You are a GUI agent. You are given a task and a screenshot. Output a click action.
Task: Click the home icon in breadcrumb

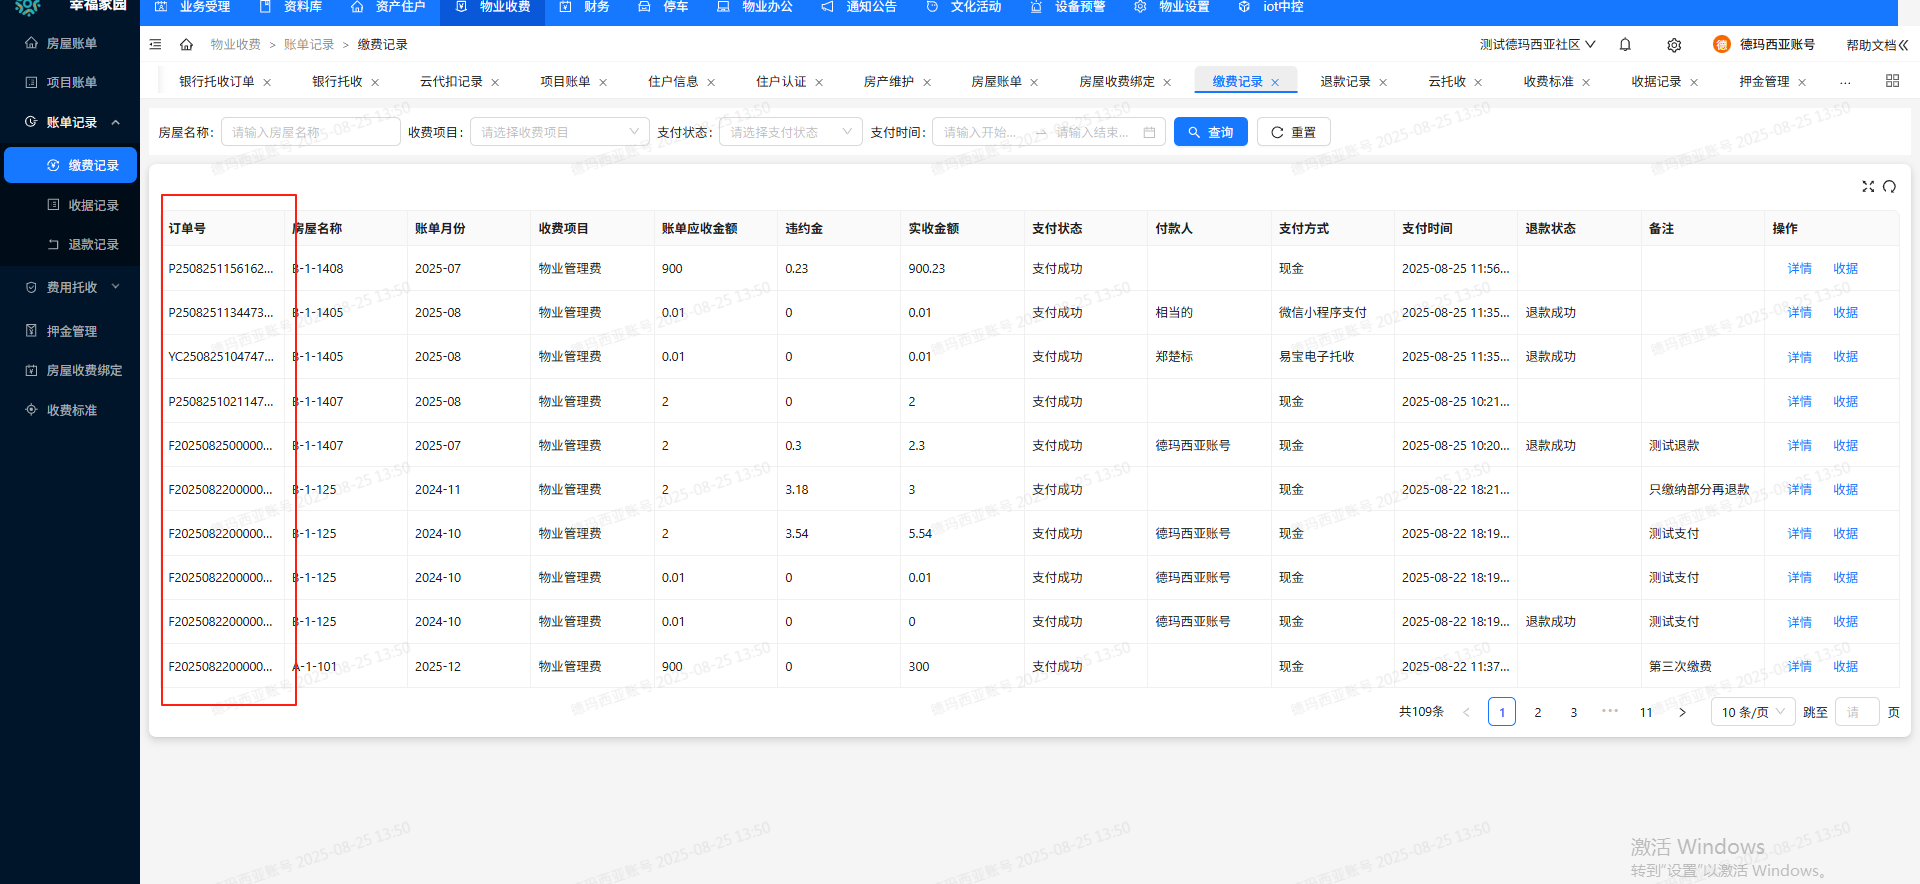point(186,45)
